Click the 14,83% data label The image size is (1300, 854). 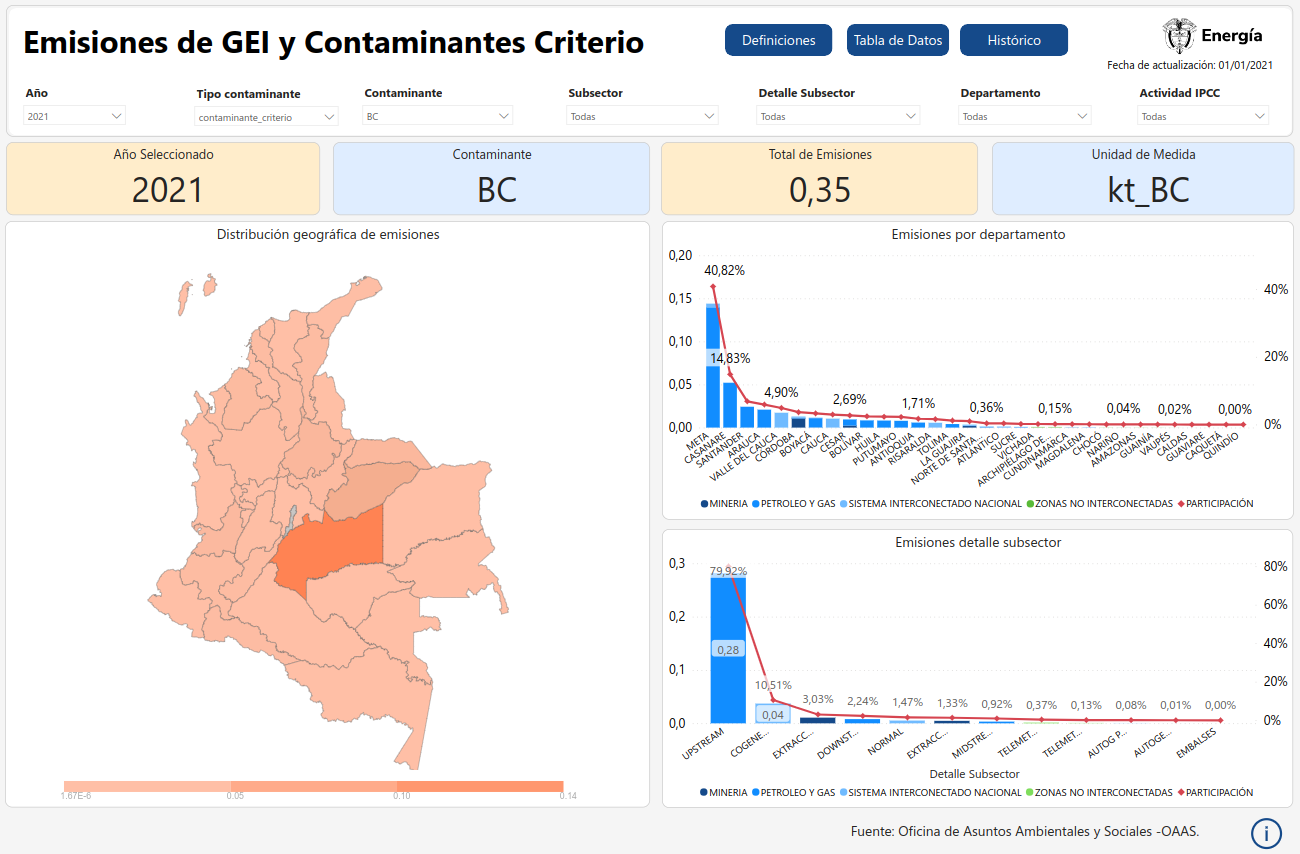tap(730, 358)
